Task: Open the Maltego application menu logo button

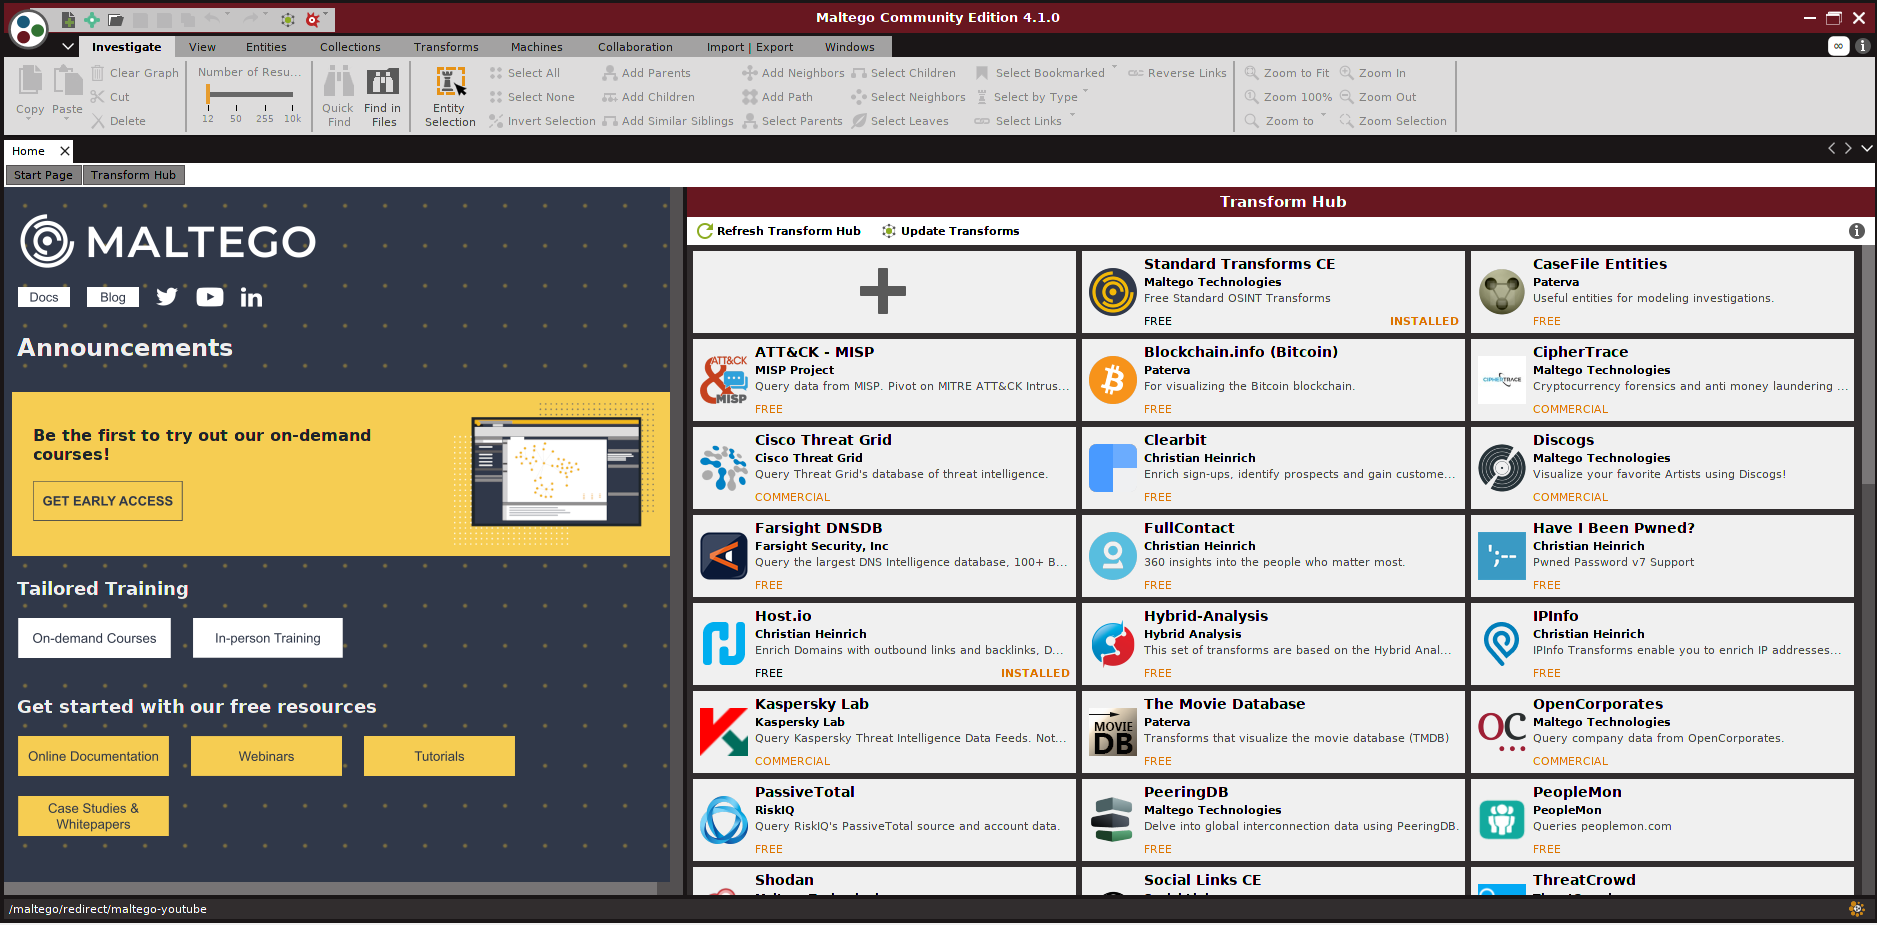Action: tap(28, 28)
